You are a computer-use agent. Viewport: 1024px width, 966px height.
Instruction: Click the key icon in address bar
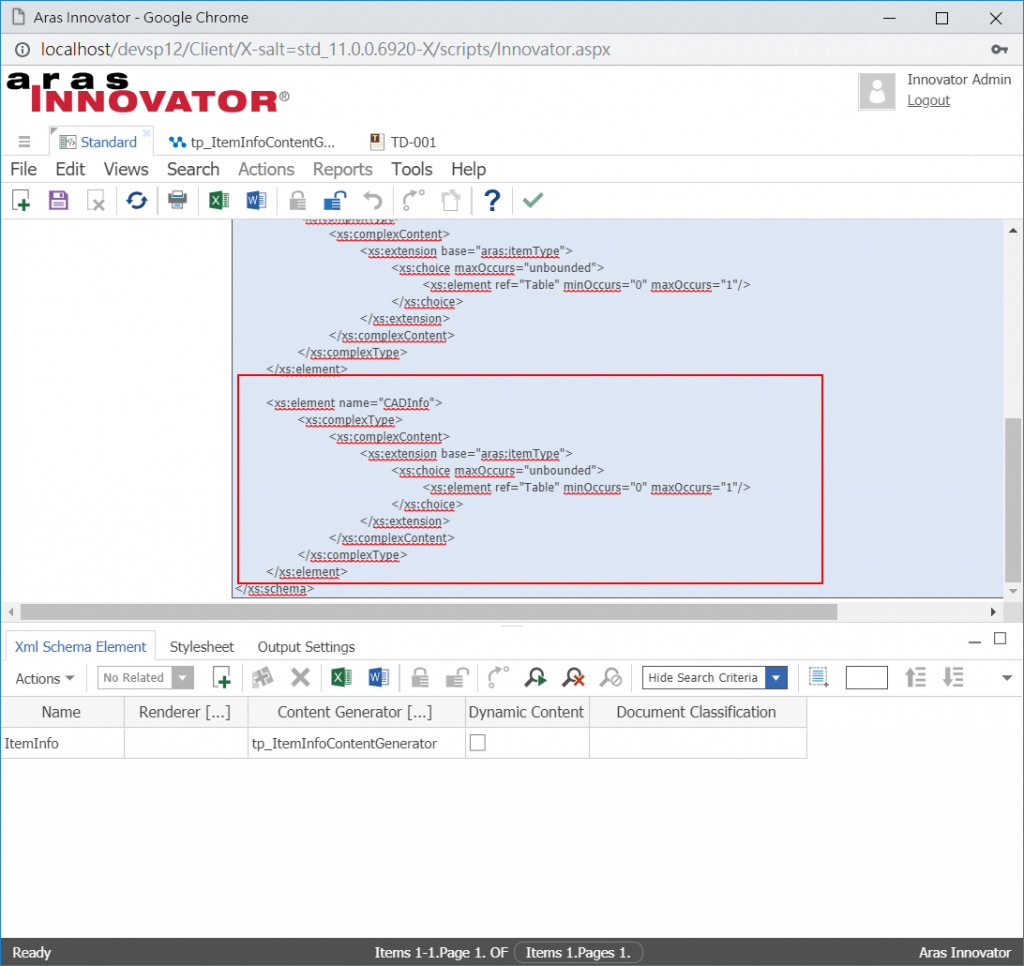coord(999,50)
